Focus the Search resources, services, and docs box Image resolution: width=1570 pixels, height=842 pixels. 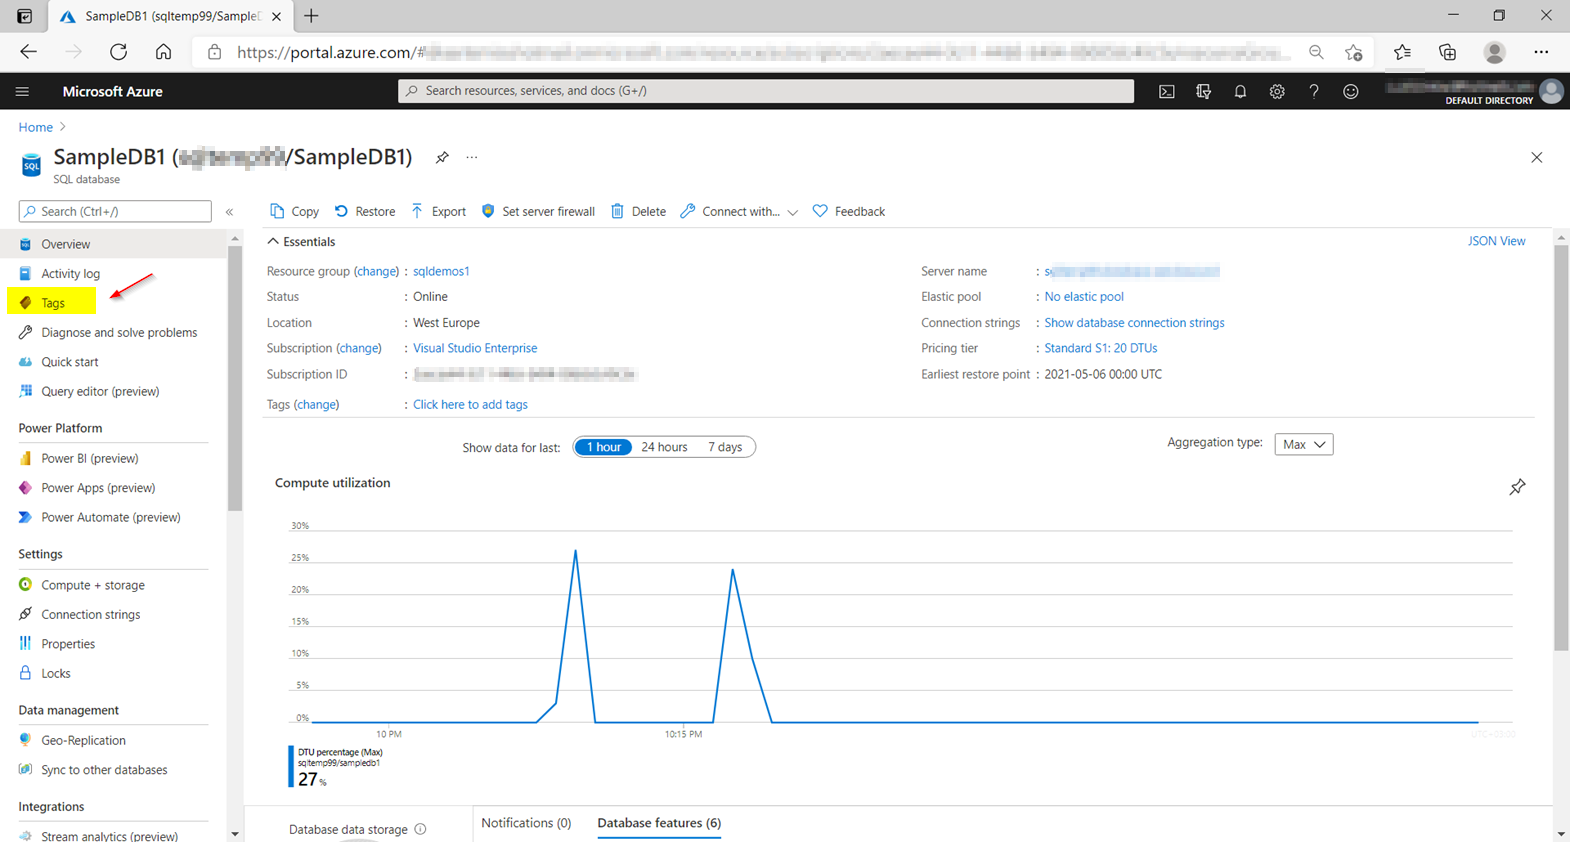pos(766,91)
